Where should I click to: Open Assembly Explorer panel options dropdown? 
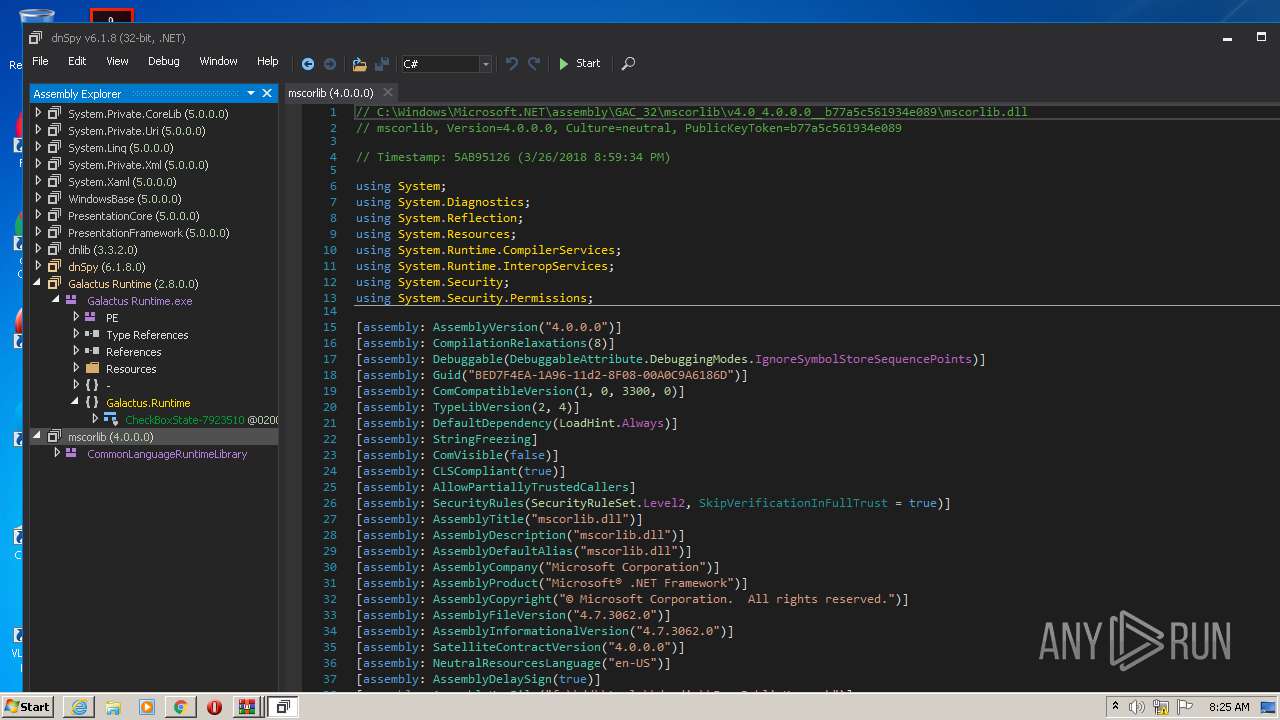coord(251,93)
